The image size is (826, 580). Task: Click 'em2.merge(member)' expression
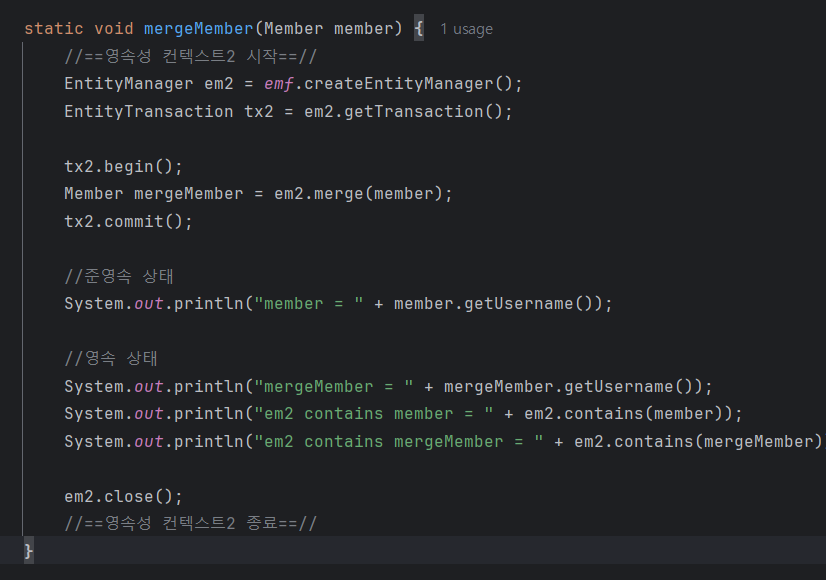358,194
